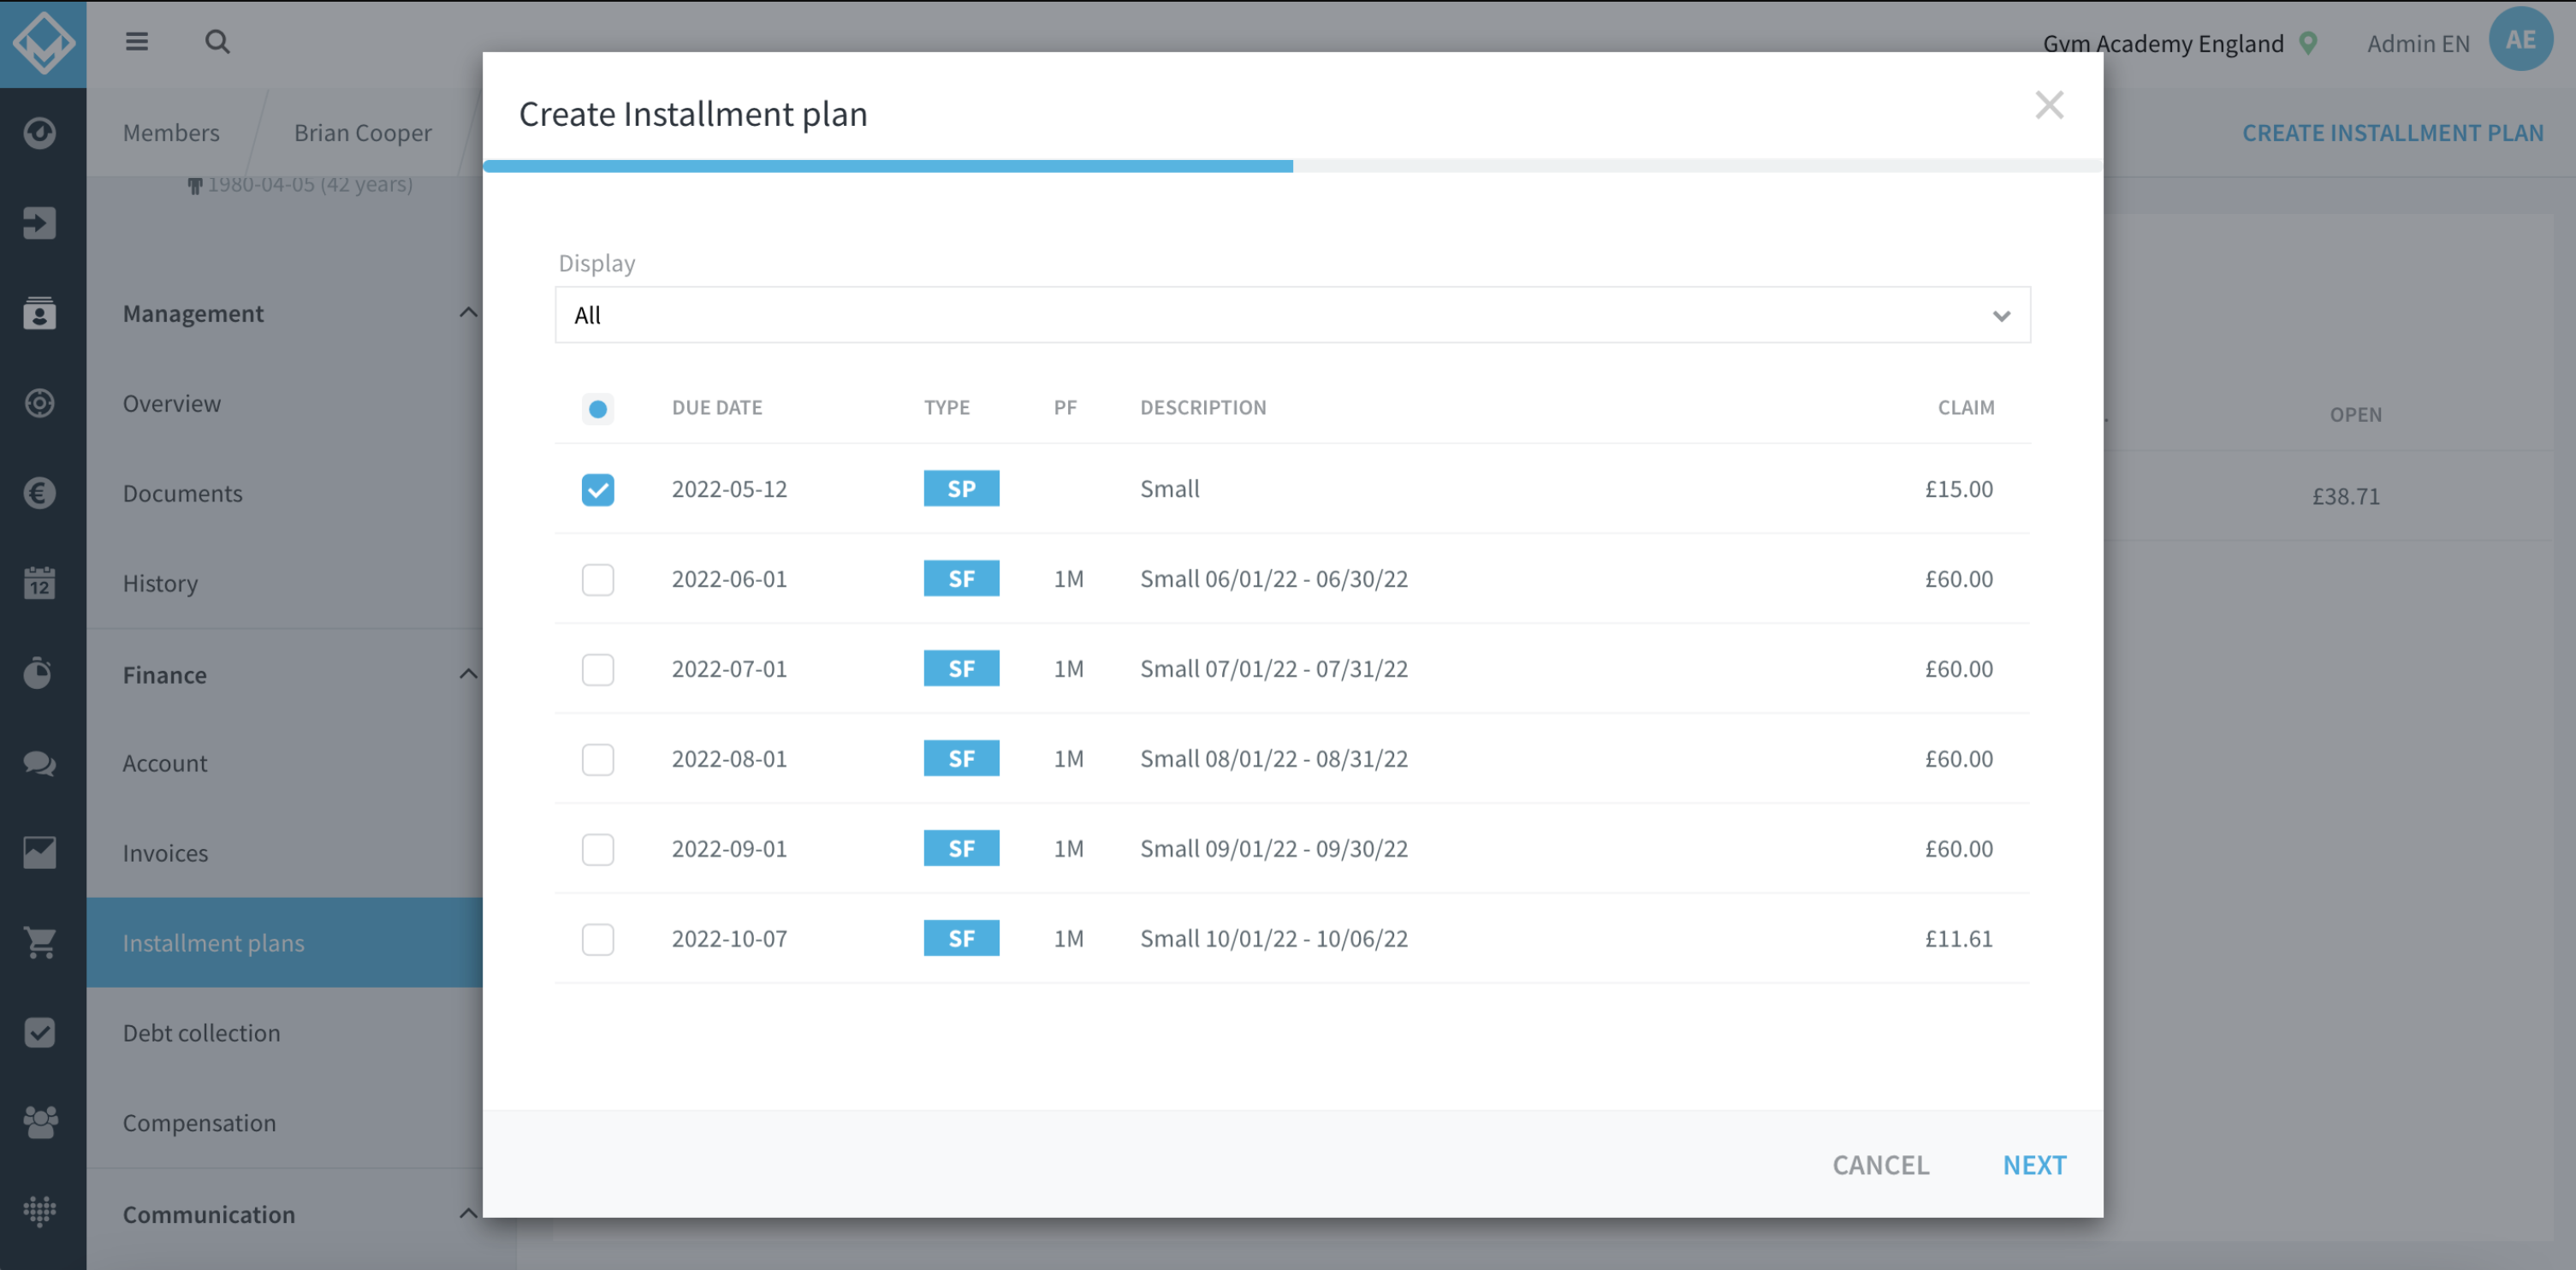Viewport: 2576px width, 1270px height.
Task: Click the group people icon in sidebar
Action: (x=40, y=1122)
